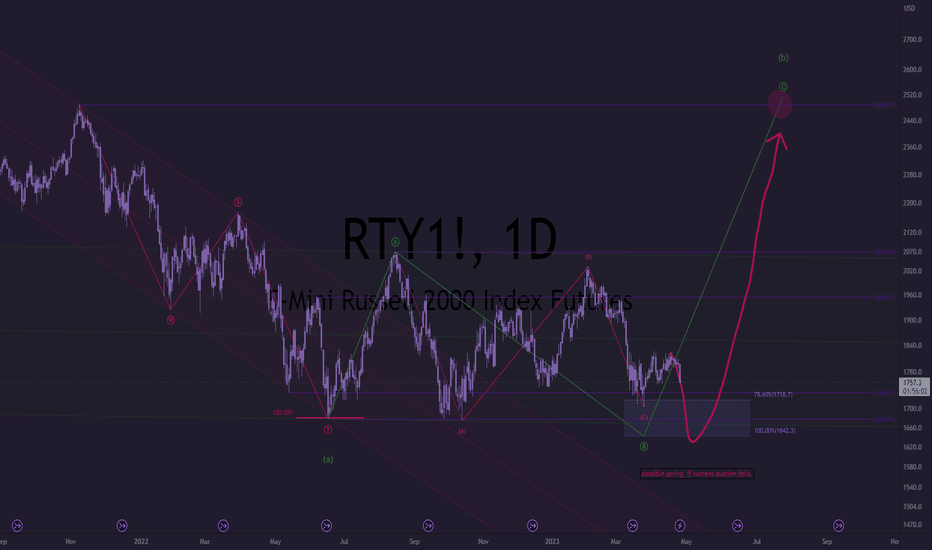Open the rollover marker right of Sep 2023
This screenshot has height=550, width=932.
[x=838, y=526]
